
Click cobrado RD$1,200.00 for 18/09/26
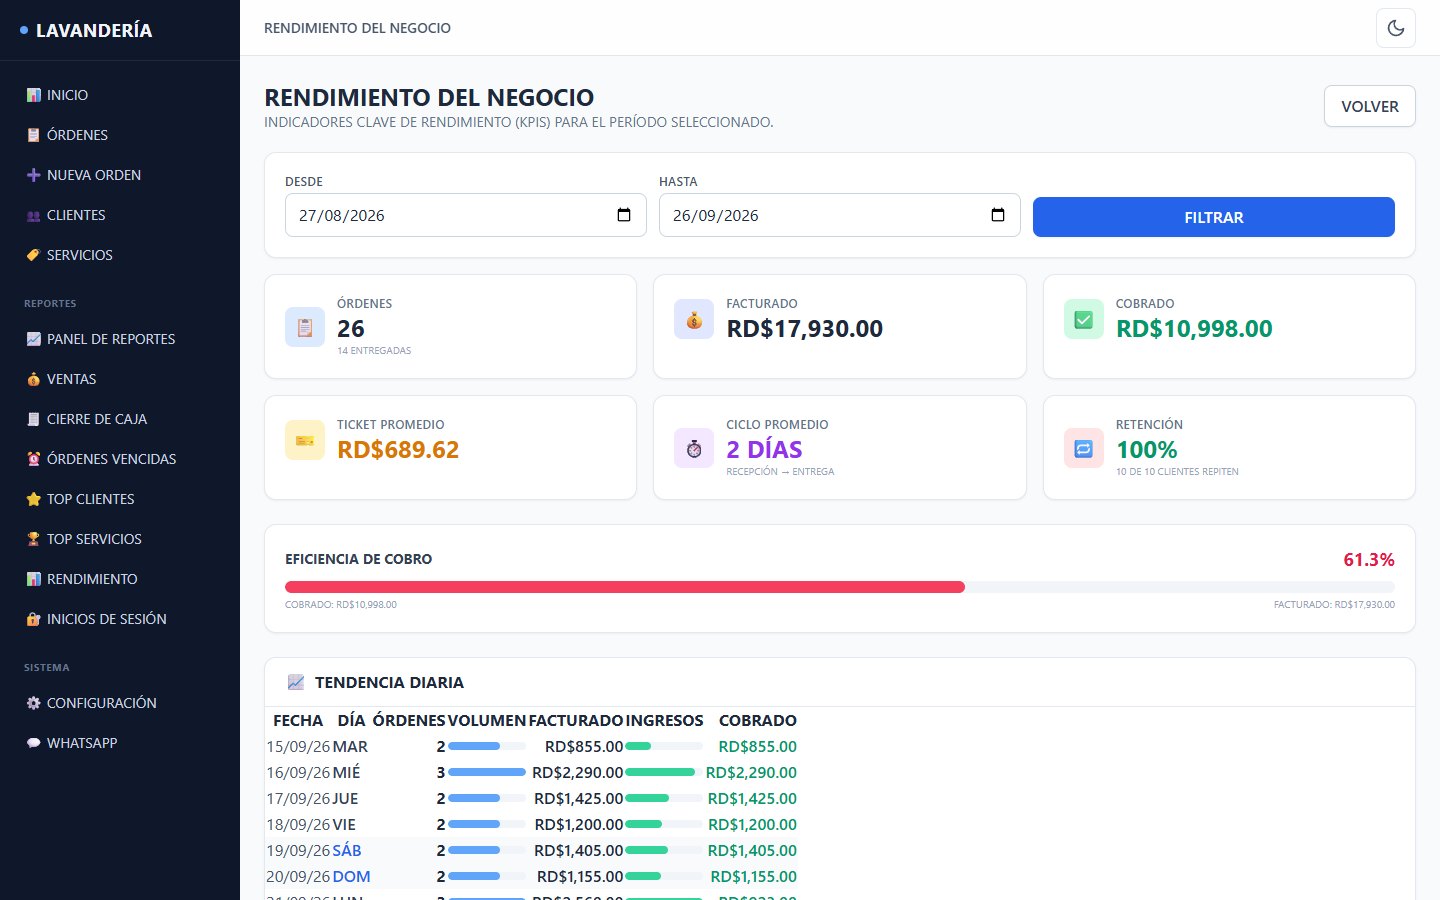pos(752,824)
